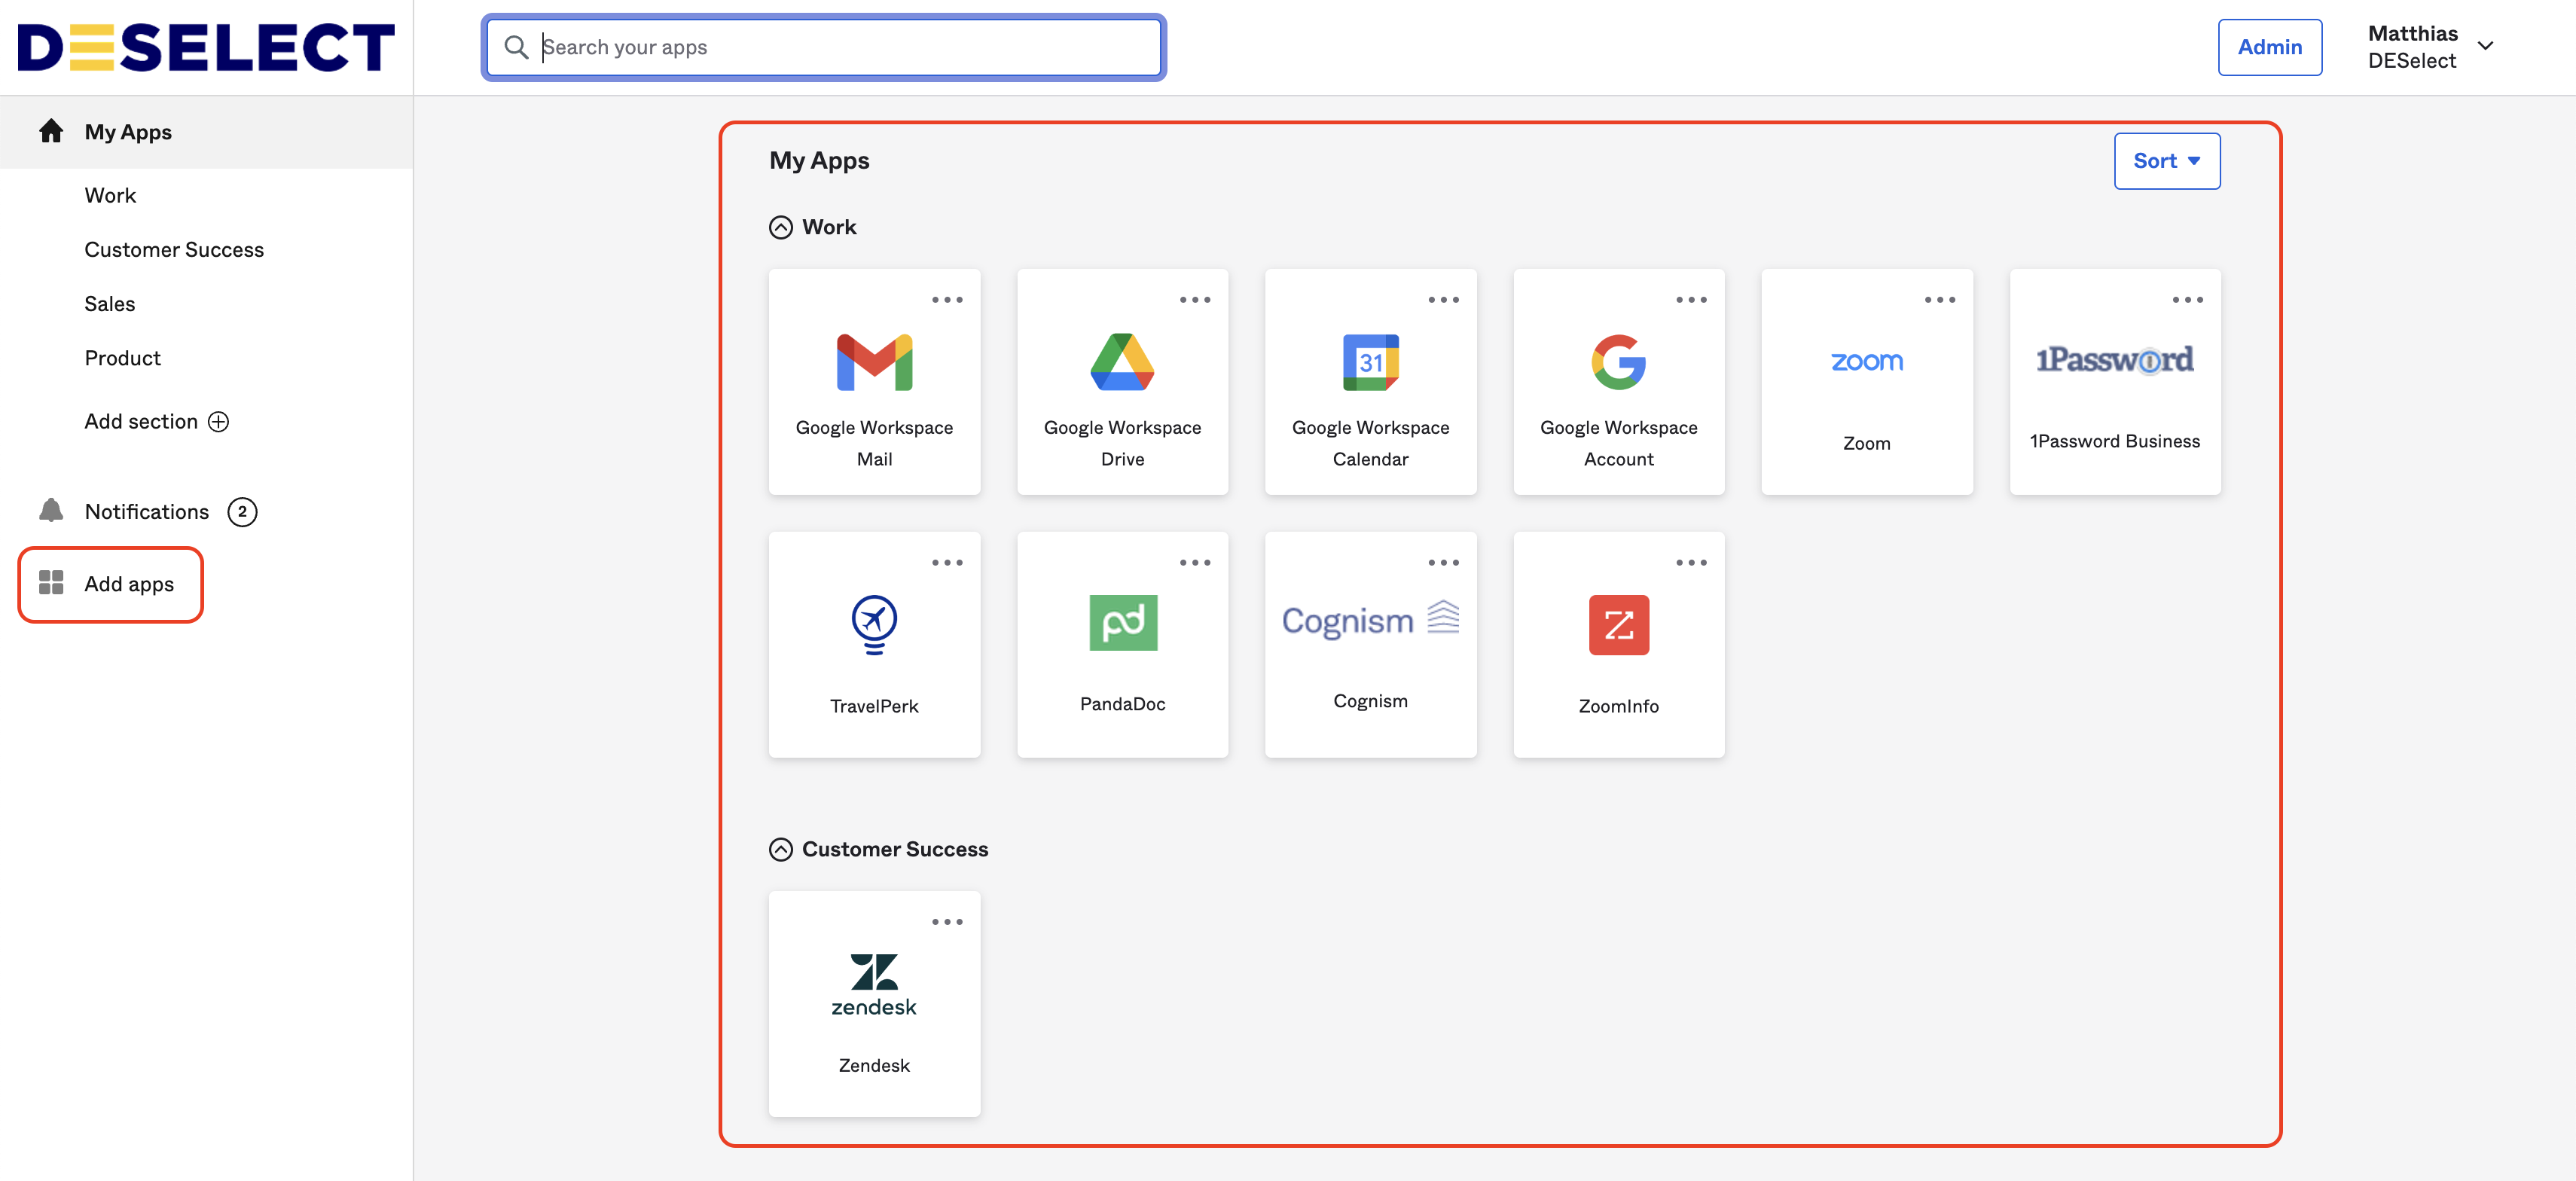Click the magnifier icon in search bar
2576x1181 pixels.
(x=516, y=47)
